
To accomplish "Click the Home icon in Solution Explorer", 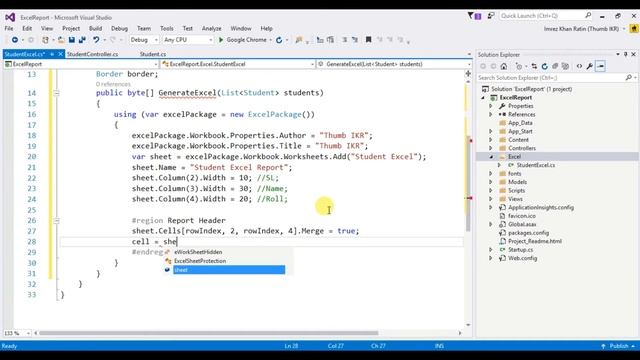I will click(504, 66).
